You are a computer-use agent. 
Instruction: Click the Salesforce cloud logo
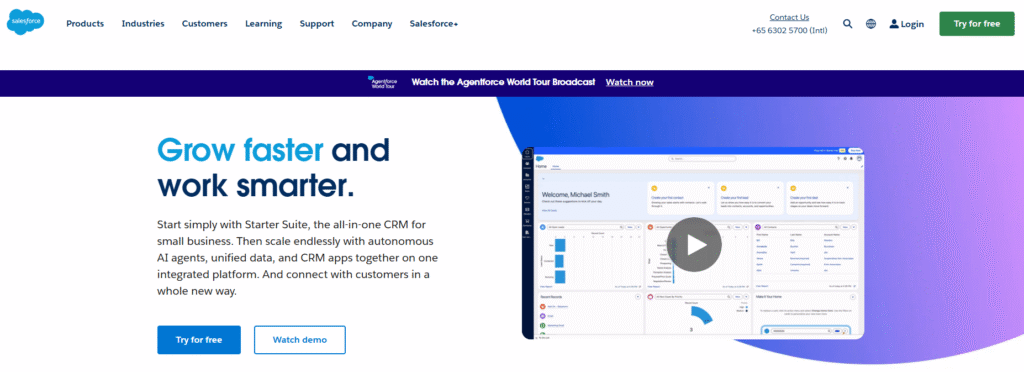point(25,23)
